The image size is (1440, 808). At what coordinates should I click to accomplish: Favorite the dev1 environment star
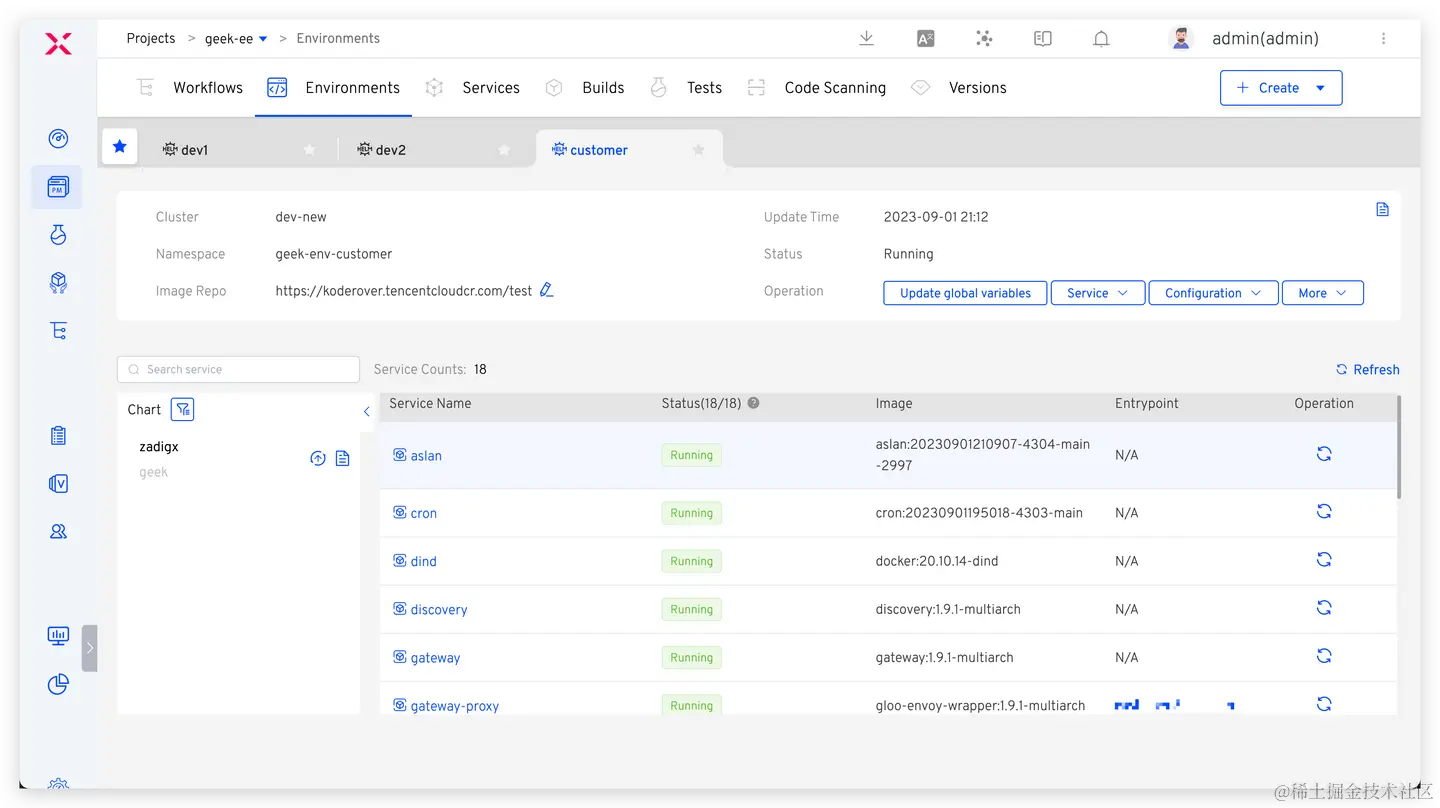[309, 150]
